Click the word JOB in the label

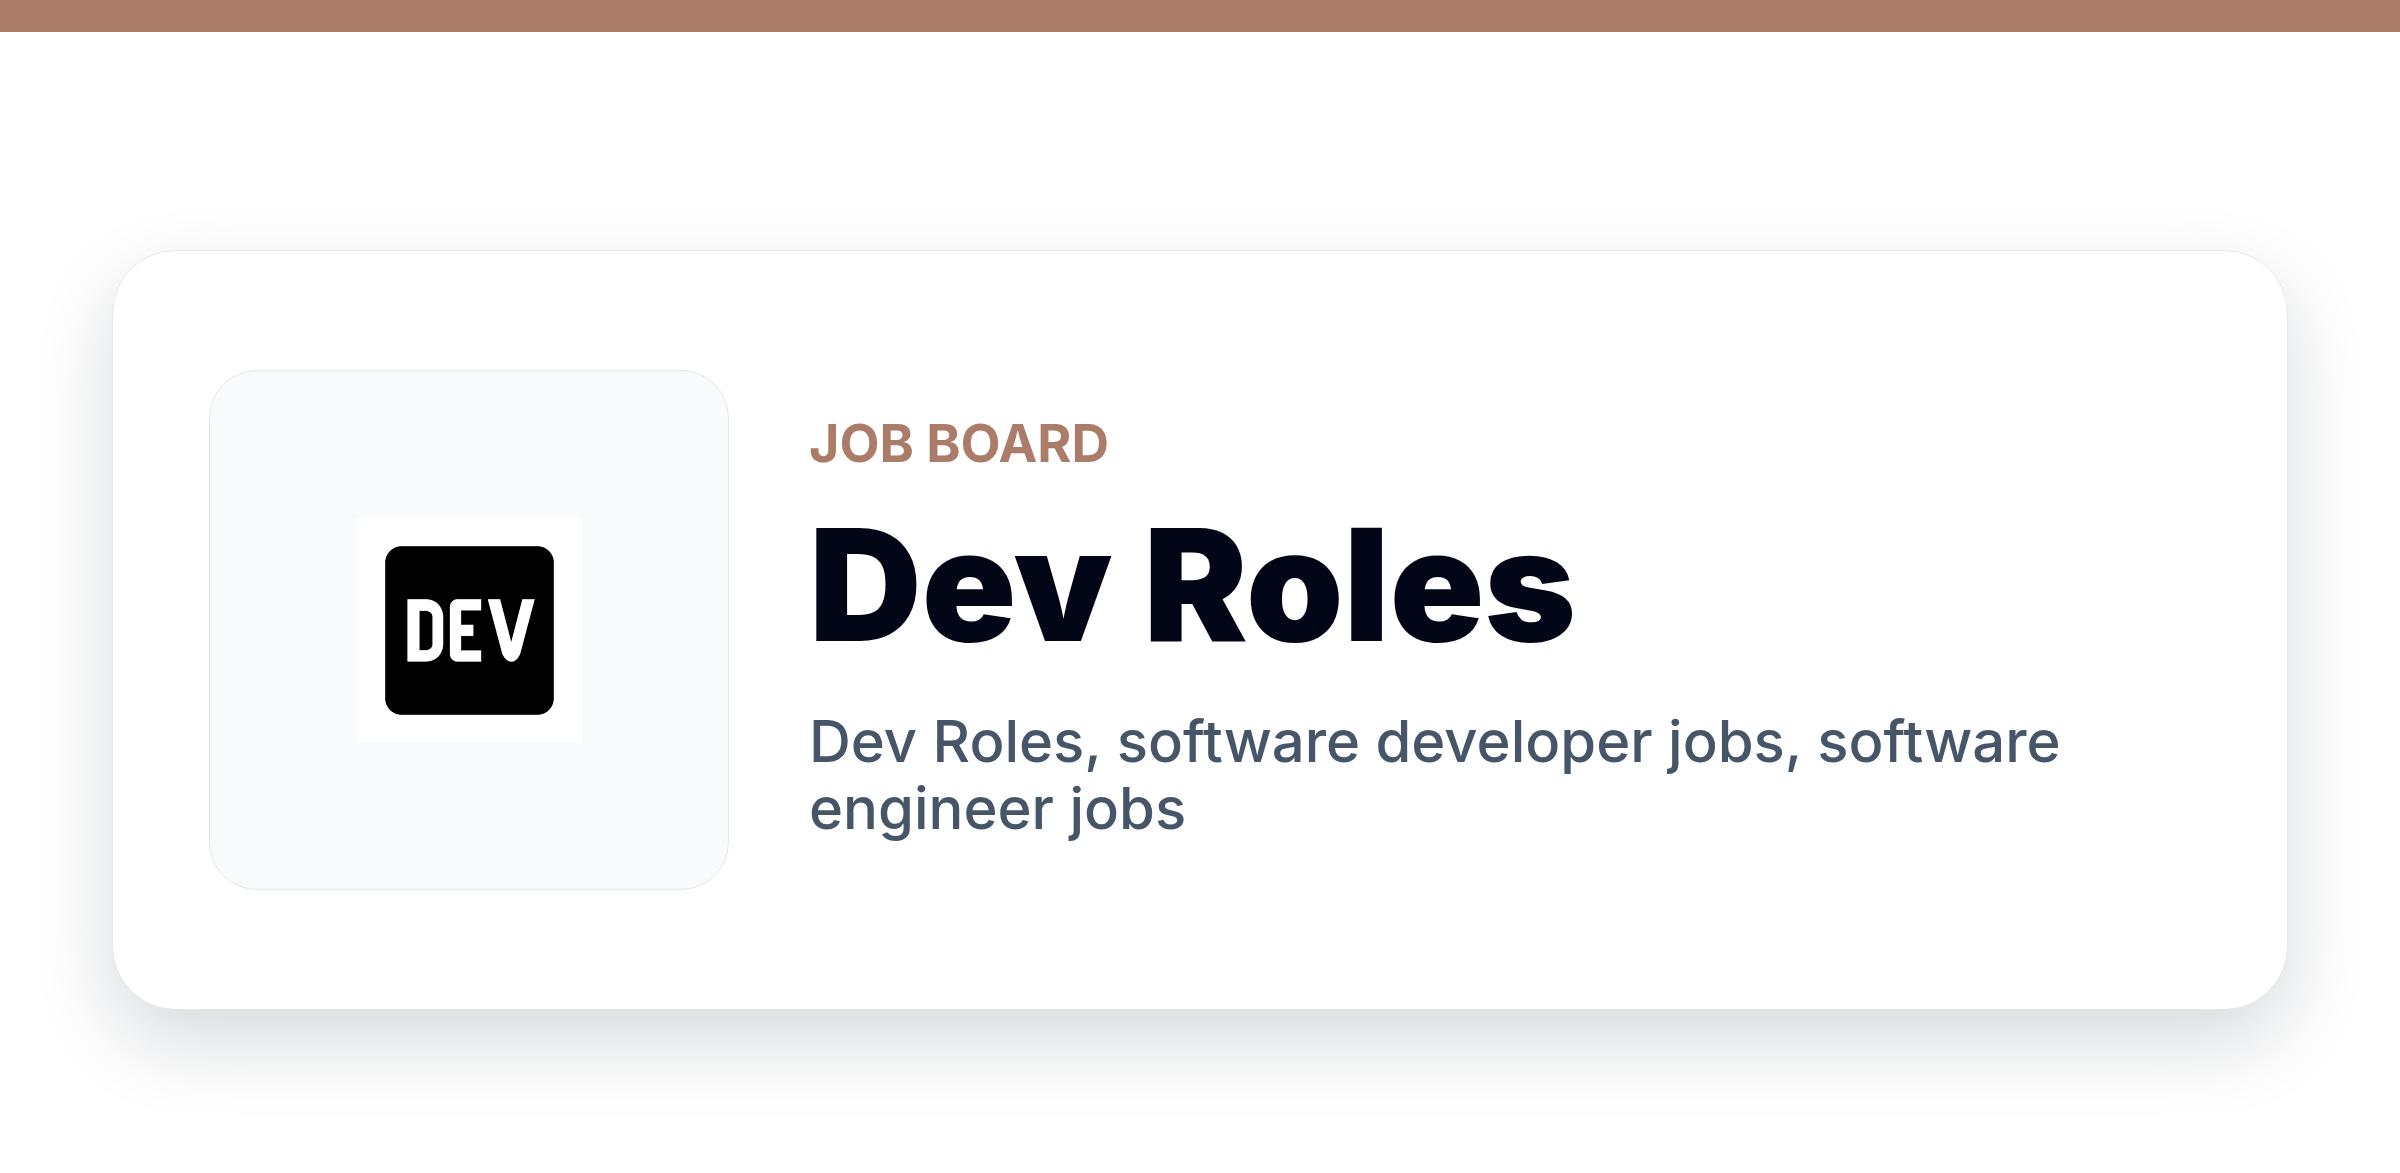click(x=861, y=444)
